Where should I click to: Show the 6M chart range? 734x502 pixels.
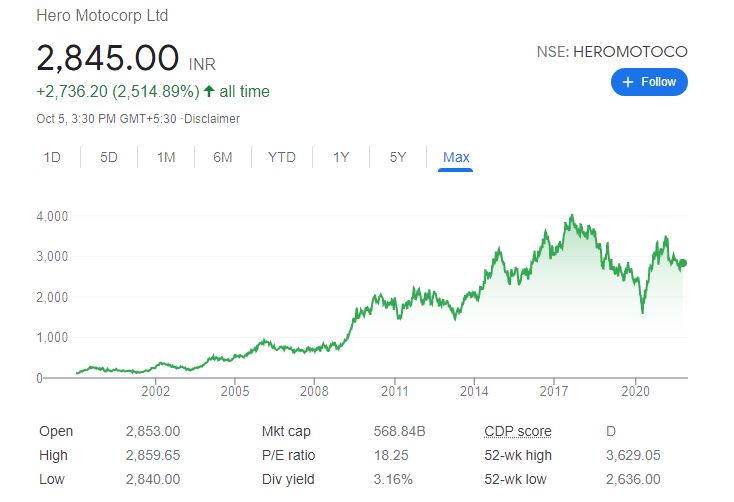pyautogui.click(x=222, y=157)
